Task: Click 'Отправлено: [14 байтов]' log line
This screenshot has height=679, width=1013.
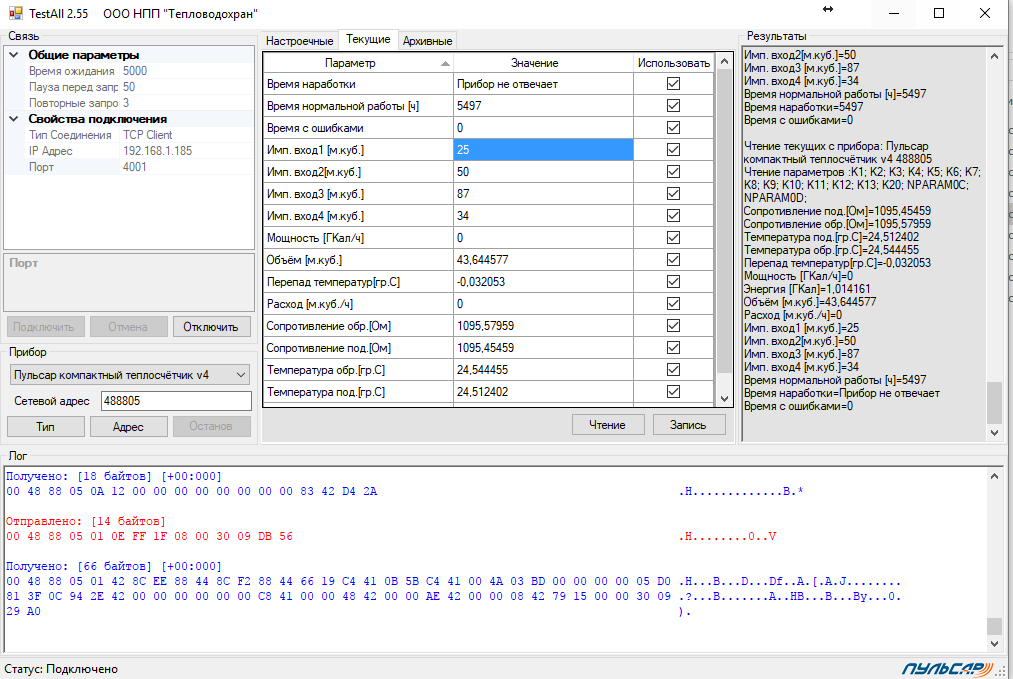Action: (x=85, y=521)
